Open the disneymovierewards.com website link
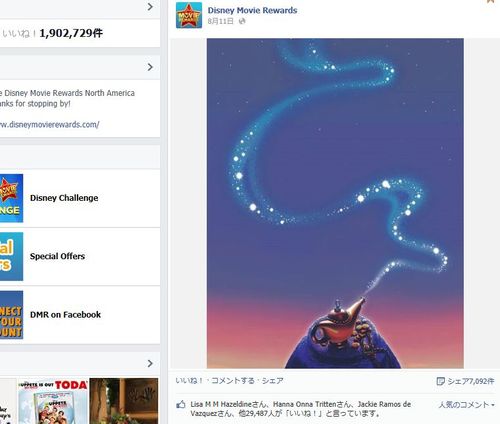 (49, 125)
